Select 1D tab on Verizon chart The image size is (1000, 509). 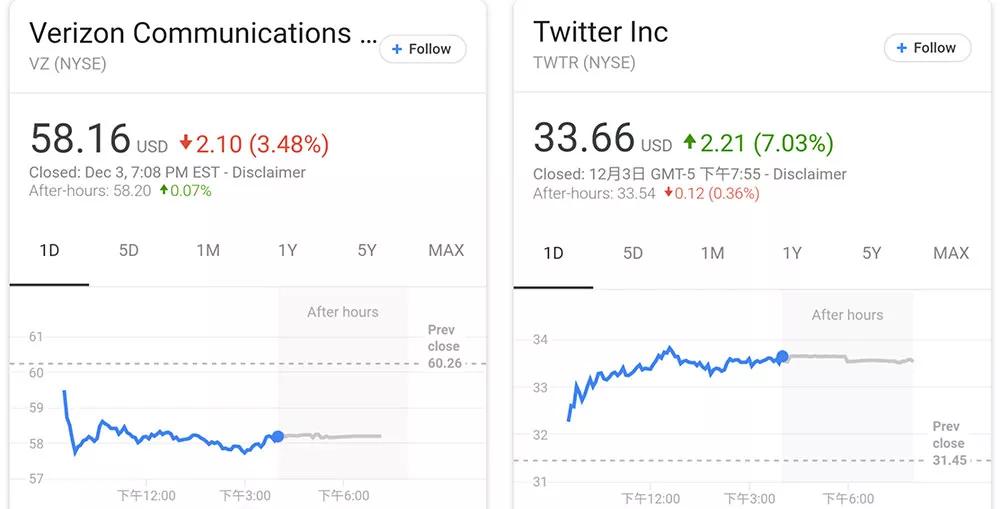pos(49,250)
